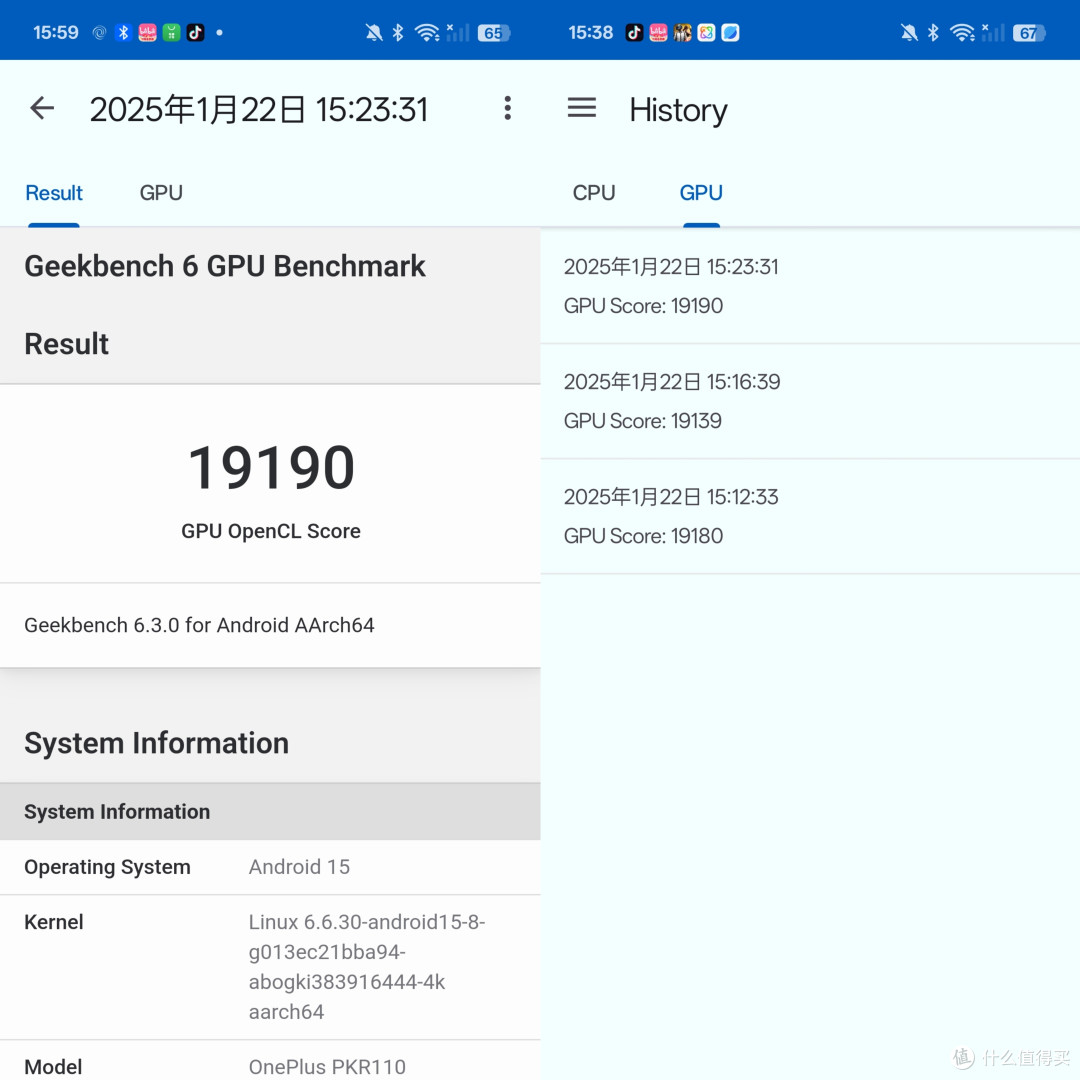
Task: Tap the swirl notification icon beside 15:59
Action: [99, 32]
